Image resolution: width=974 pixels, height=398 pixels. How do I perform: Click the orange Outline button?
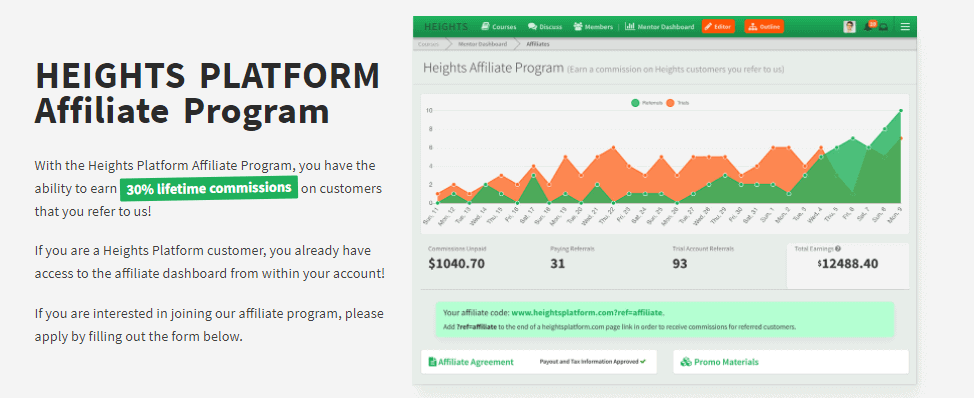tap(764, 27)
